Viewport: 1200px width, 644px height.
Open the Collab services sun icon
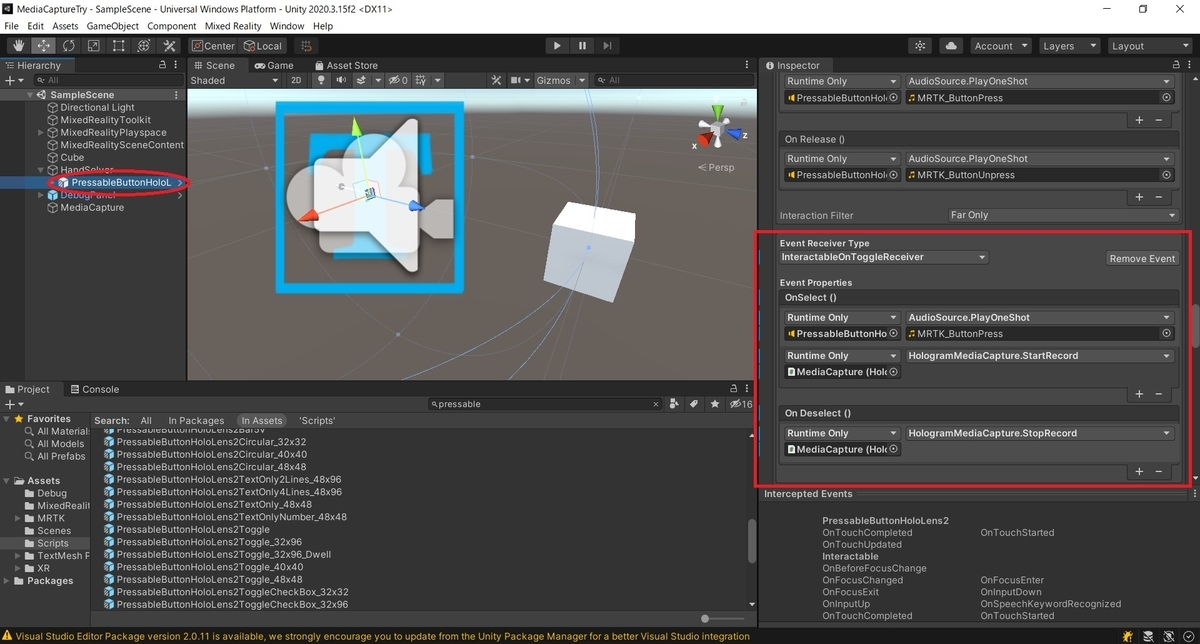(920, 46)
